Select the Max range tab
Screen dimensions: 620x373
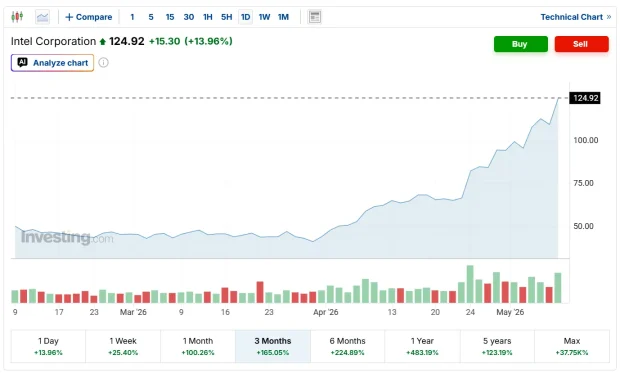(x=572, y=346)
